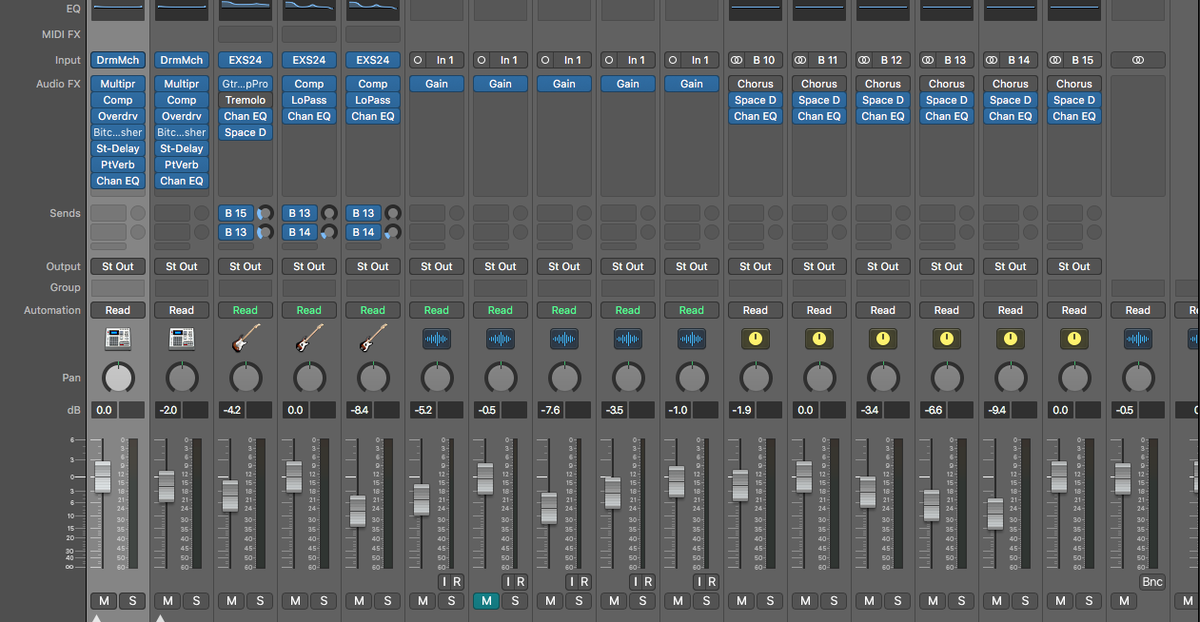Record-enable the -5.2 dB audio channel

click(456, 581)
